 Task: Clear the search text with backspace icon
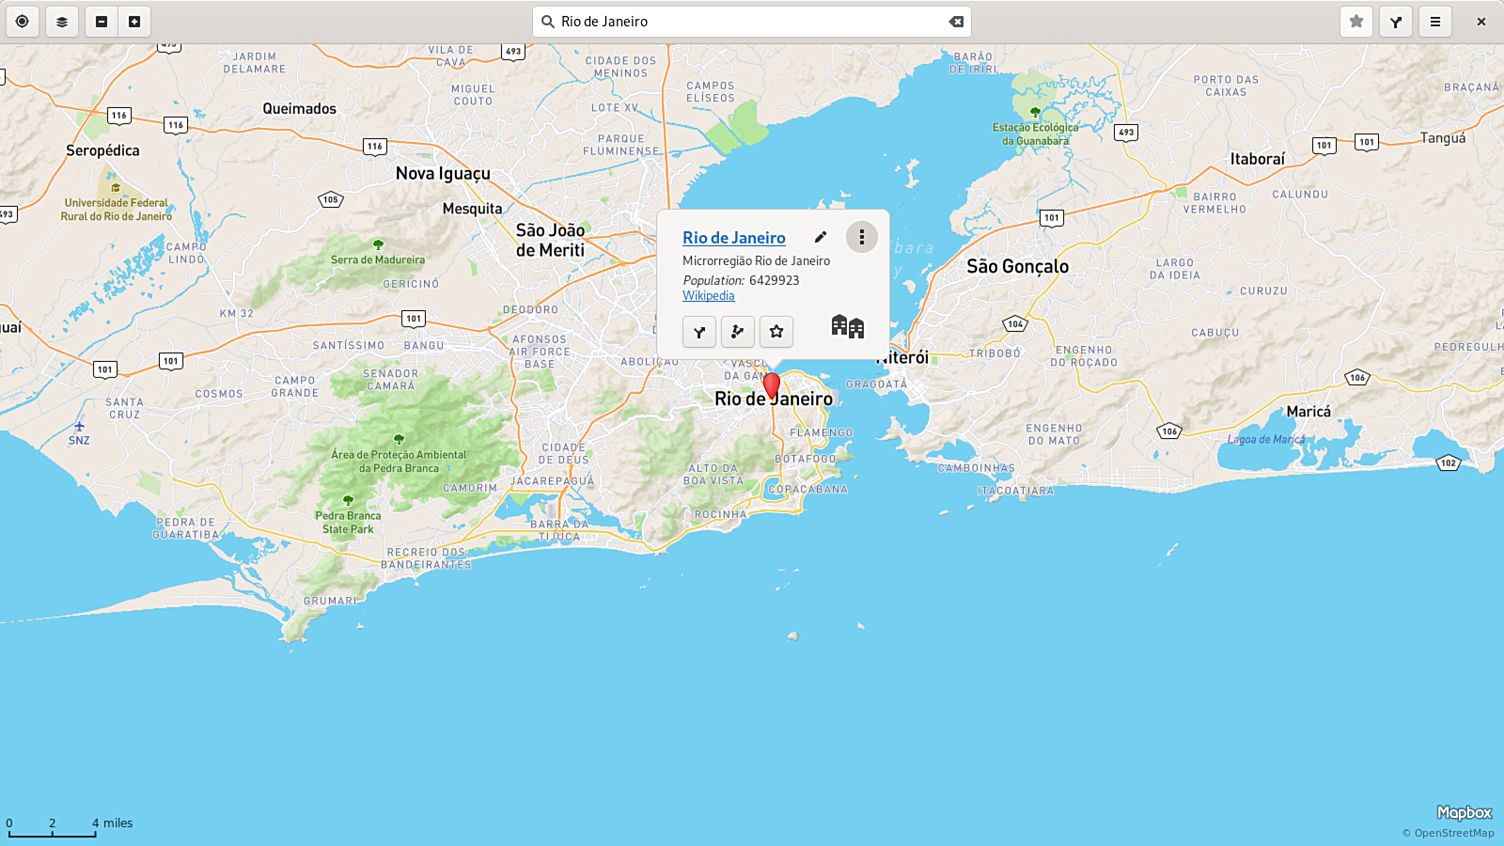click(x=956, y=21)
